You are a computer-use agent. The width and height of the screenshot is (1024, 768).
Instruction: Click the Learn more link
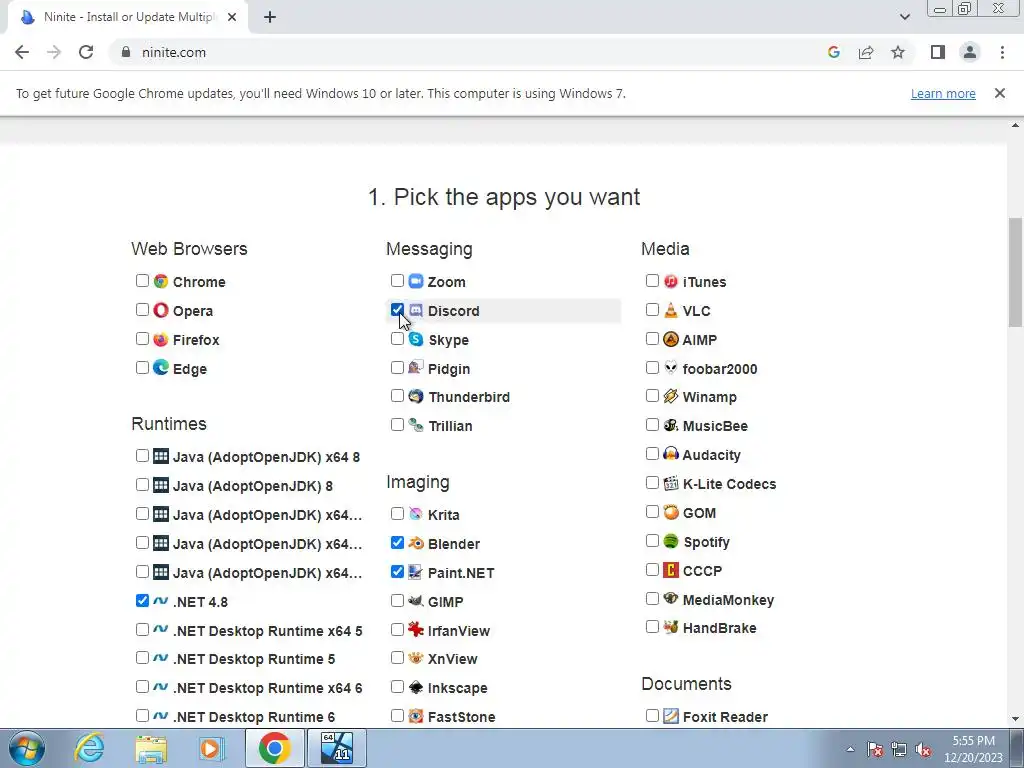[943, 93]
